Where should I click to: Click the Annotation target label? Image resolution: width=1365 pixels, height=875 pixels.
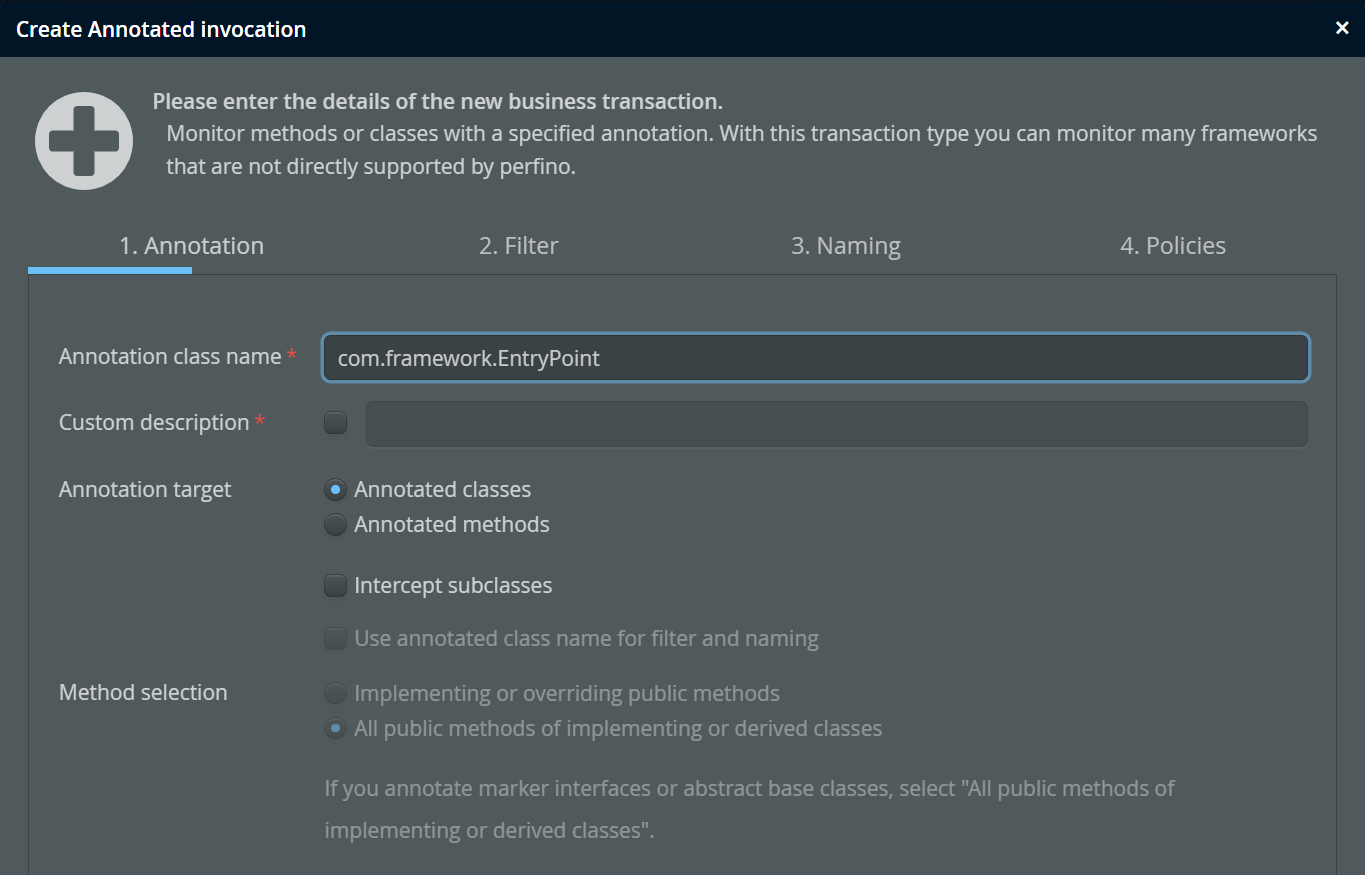(145, 490)
